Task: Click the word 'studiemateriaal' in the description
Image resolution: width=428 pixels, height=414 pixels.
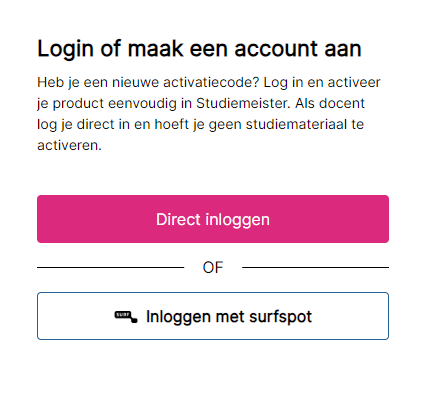Action: pyautogui.click(x=296, y=124)
